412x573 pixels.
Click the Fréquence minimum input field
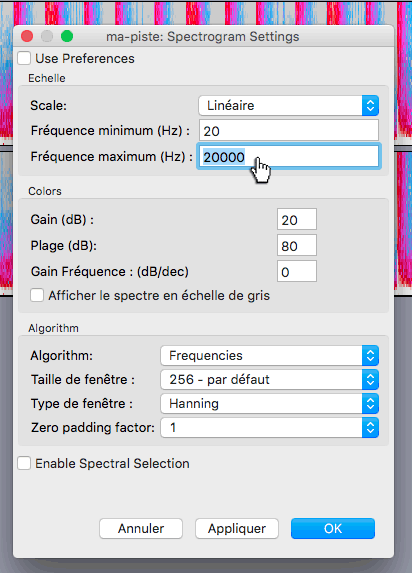coord(289,130)
